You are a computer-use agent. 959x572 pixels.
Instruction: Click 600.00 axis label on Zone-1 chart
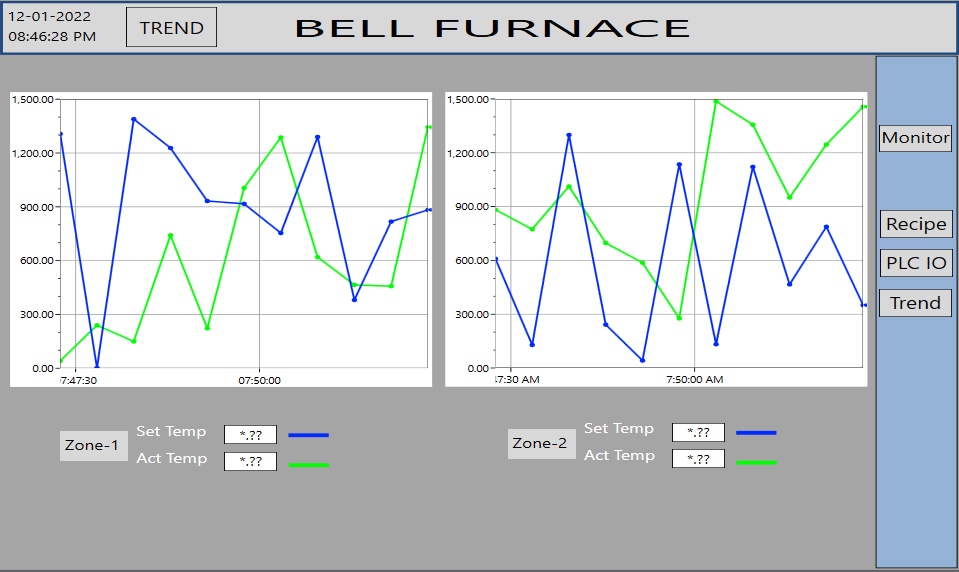pos(37,261)
